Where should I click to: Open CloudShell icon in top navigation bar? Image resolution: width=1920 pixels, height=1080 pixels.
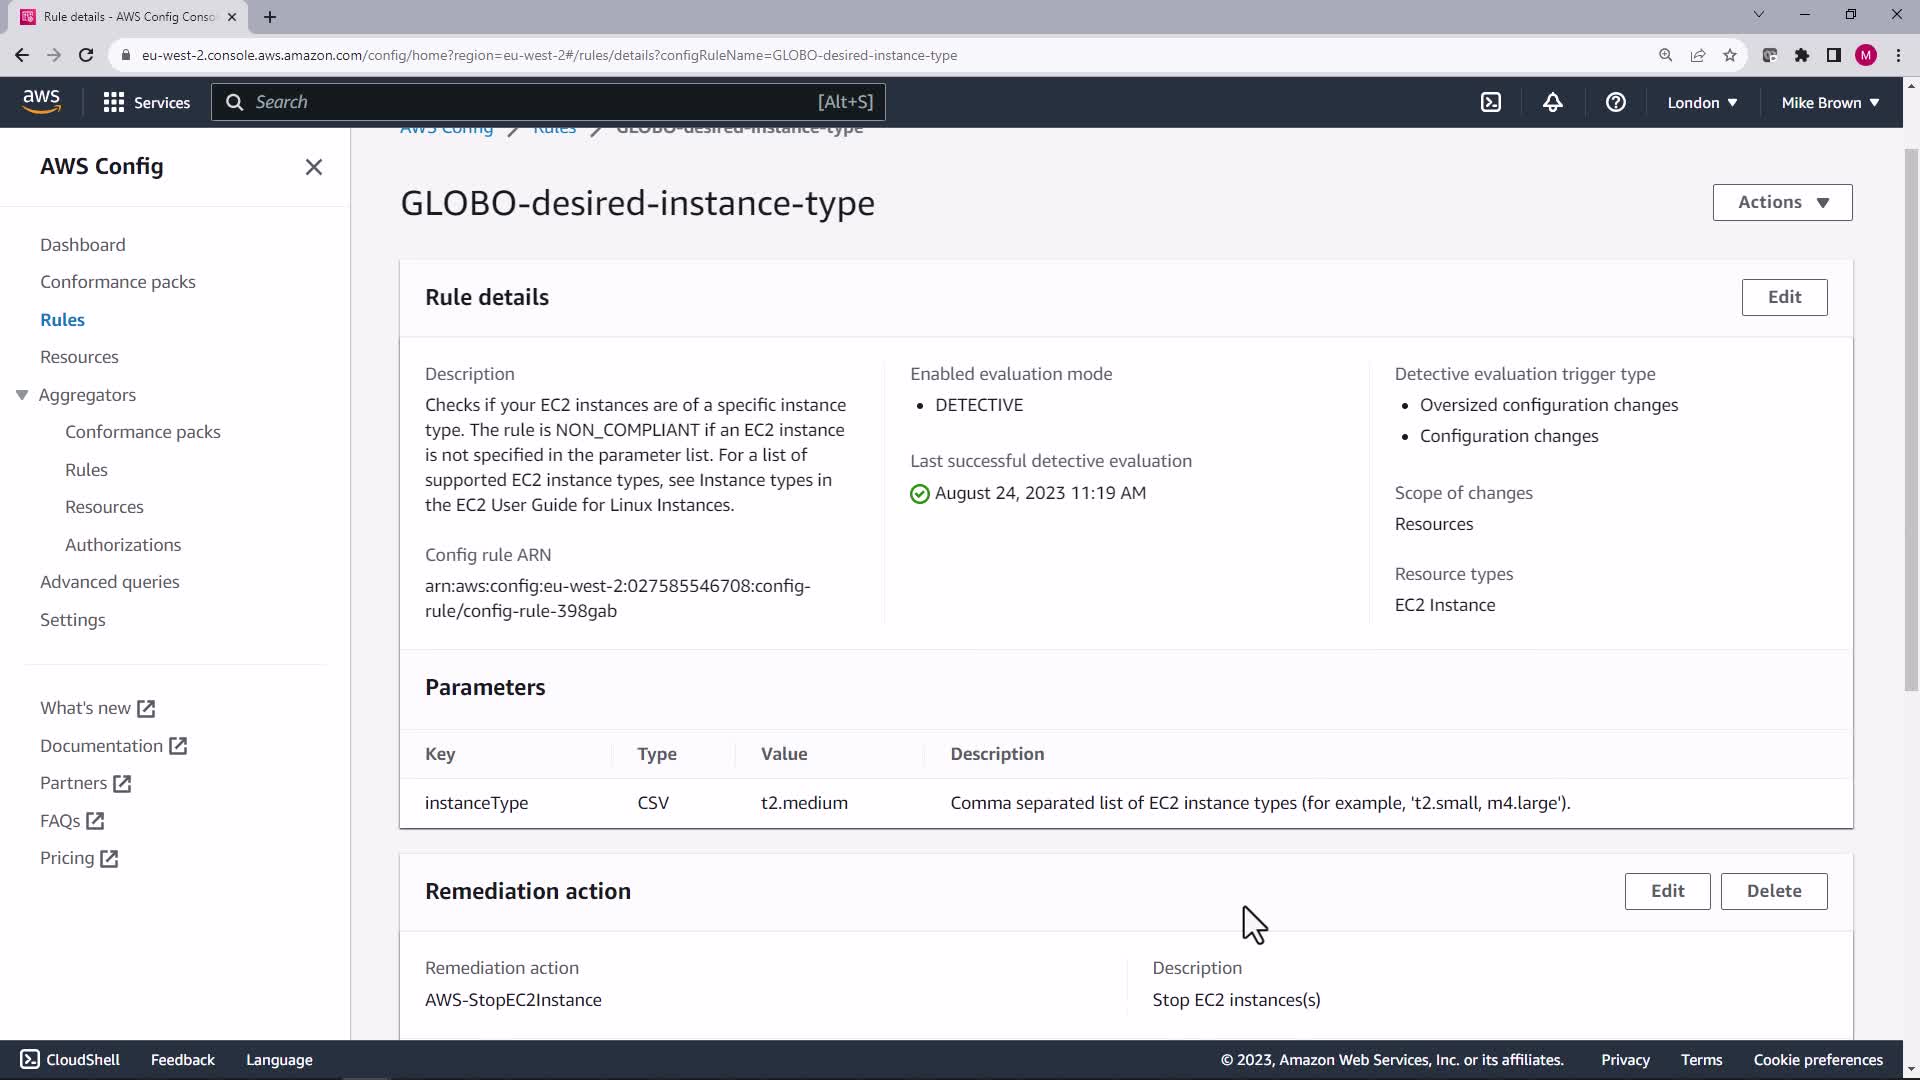(x=1491, y=102)
